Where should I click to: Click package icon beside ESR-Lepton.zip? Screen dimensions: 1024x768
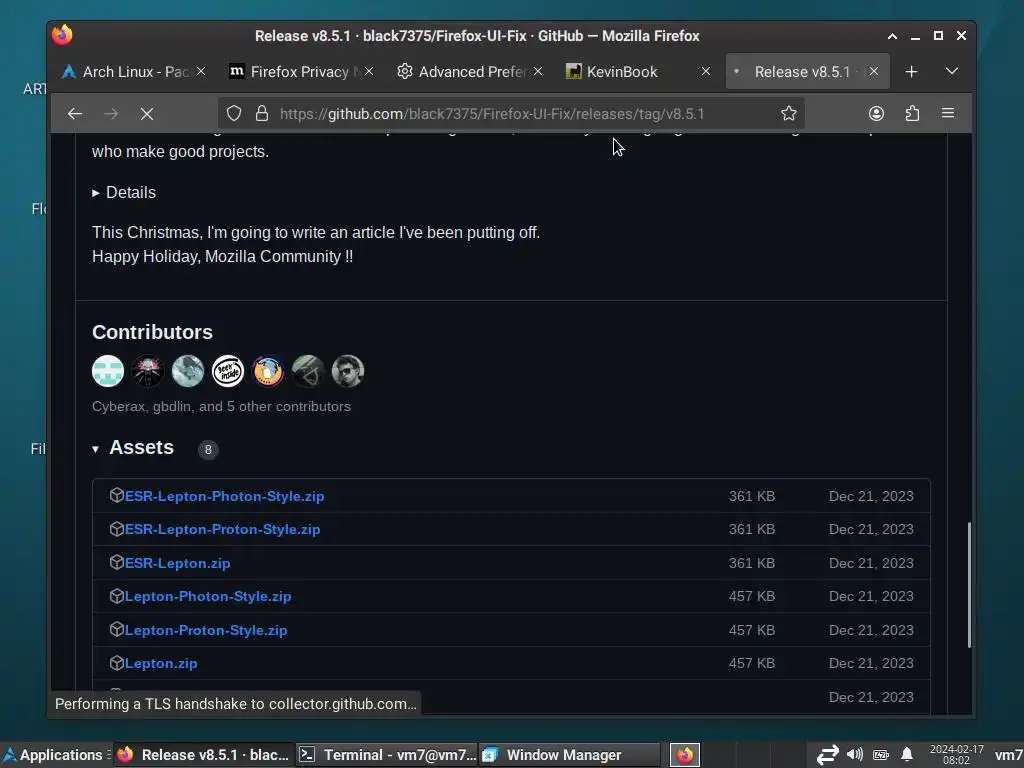117,562
